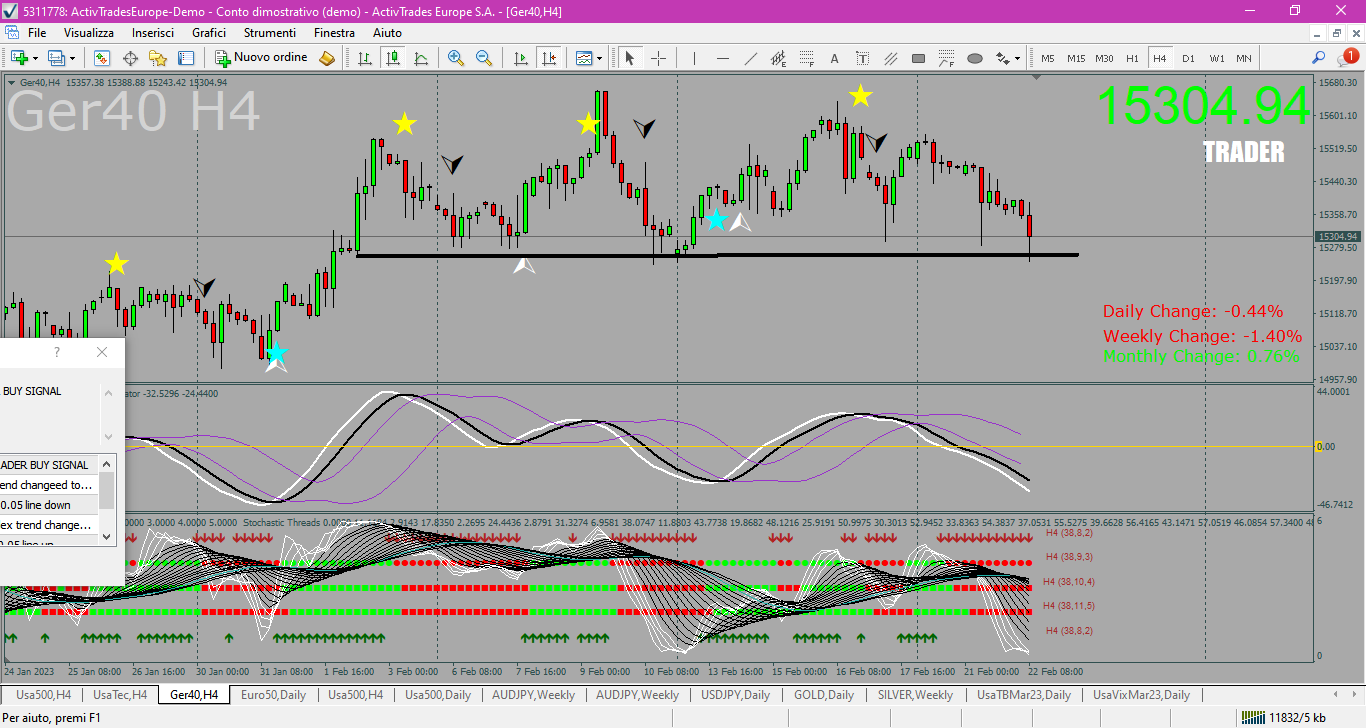This screenshot has height=728, width=1366.
Task: Toggle the Market Watch window icon
Action: click(102, 58)
